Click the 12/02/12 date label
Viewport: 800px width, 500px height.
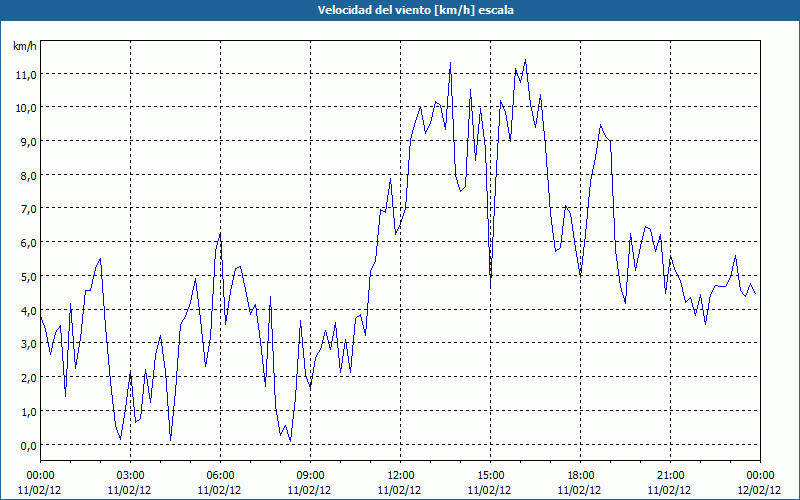(760, 491)
